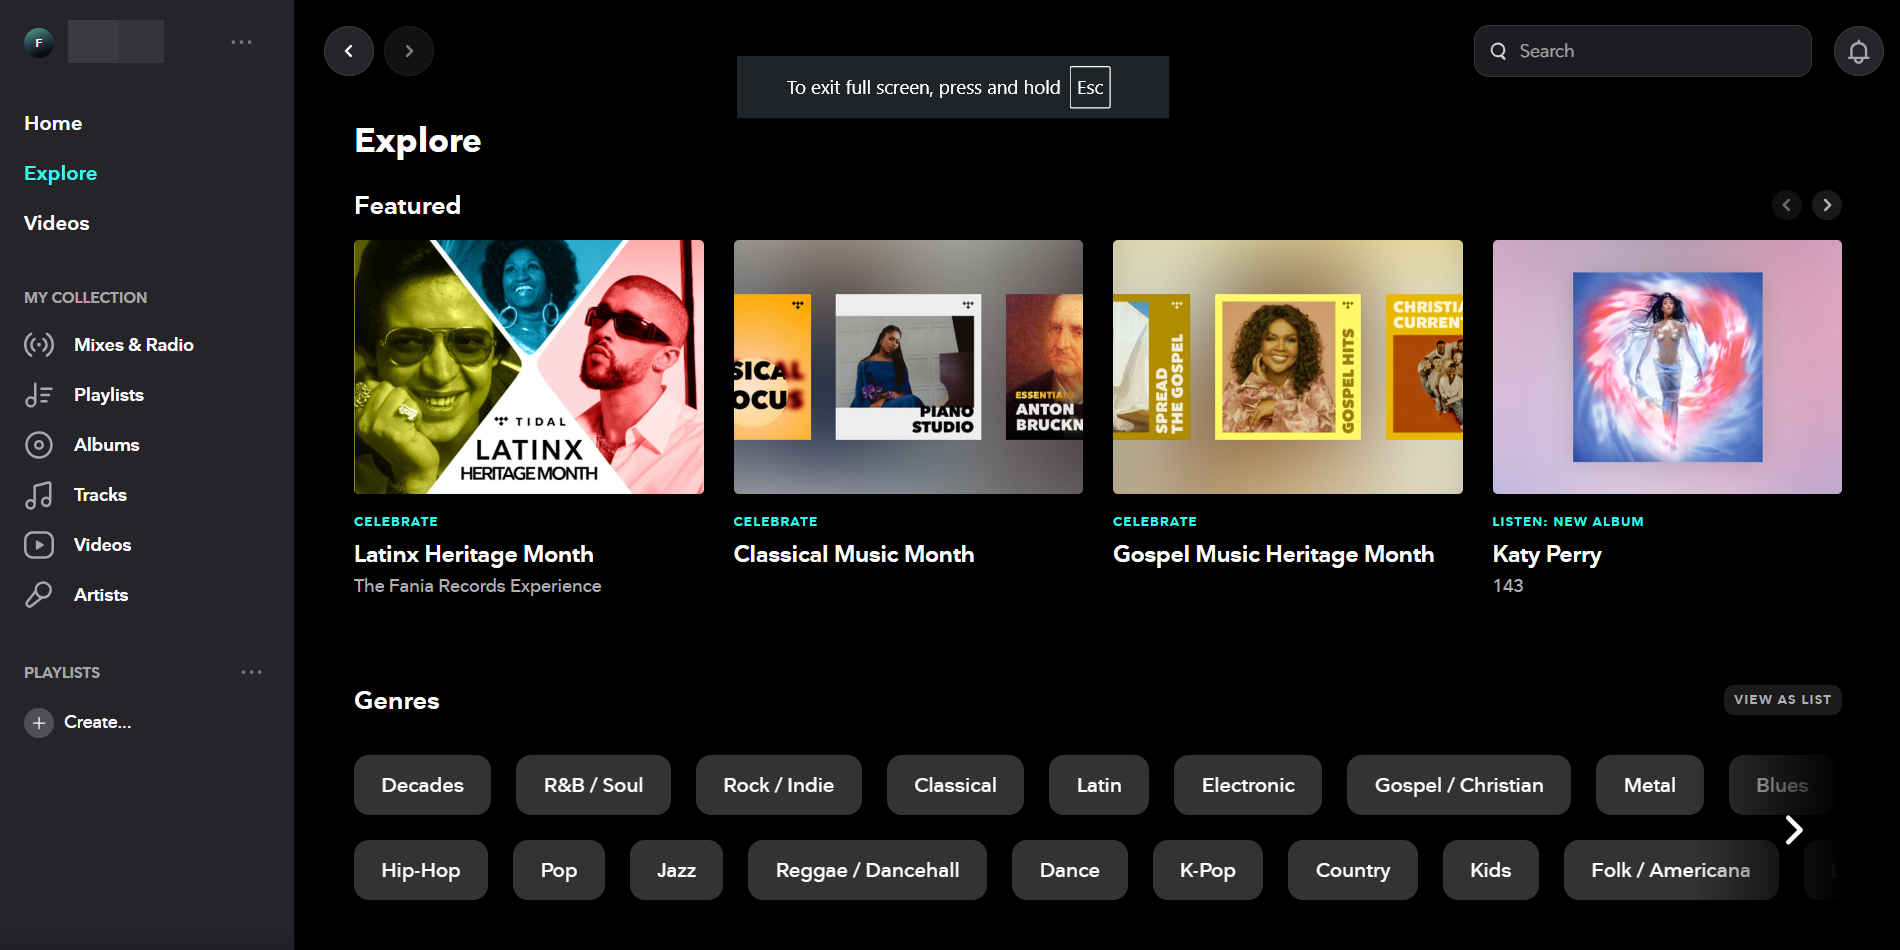Switch genres to View As List
The height and width of the screenshot is (950, 1900).
[x=1783, y=700]
